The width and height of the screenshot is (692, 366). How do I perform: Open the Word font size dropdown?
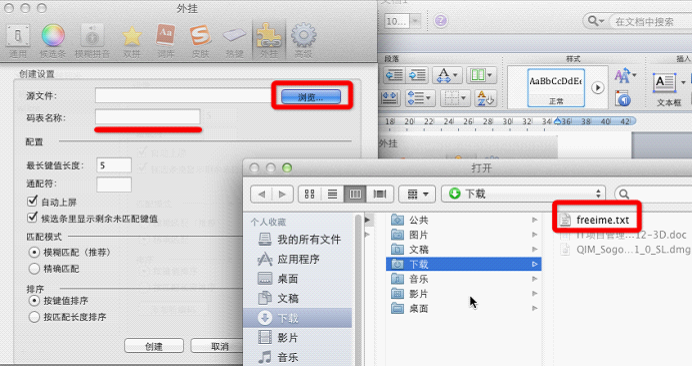pos(415,21)
